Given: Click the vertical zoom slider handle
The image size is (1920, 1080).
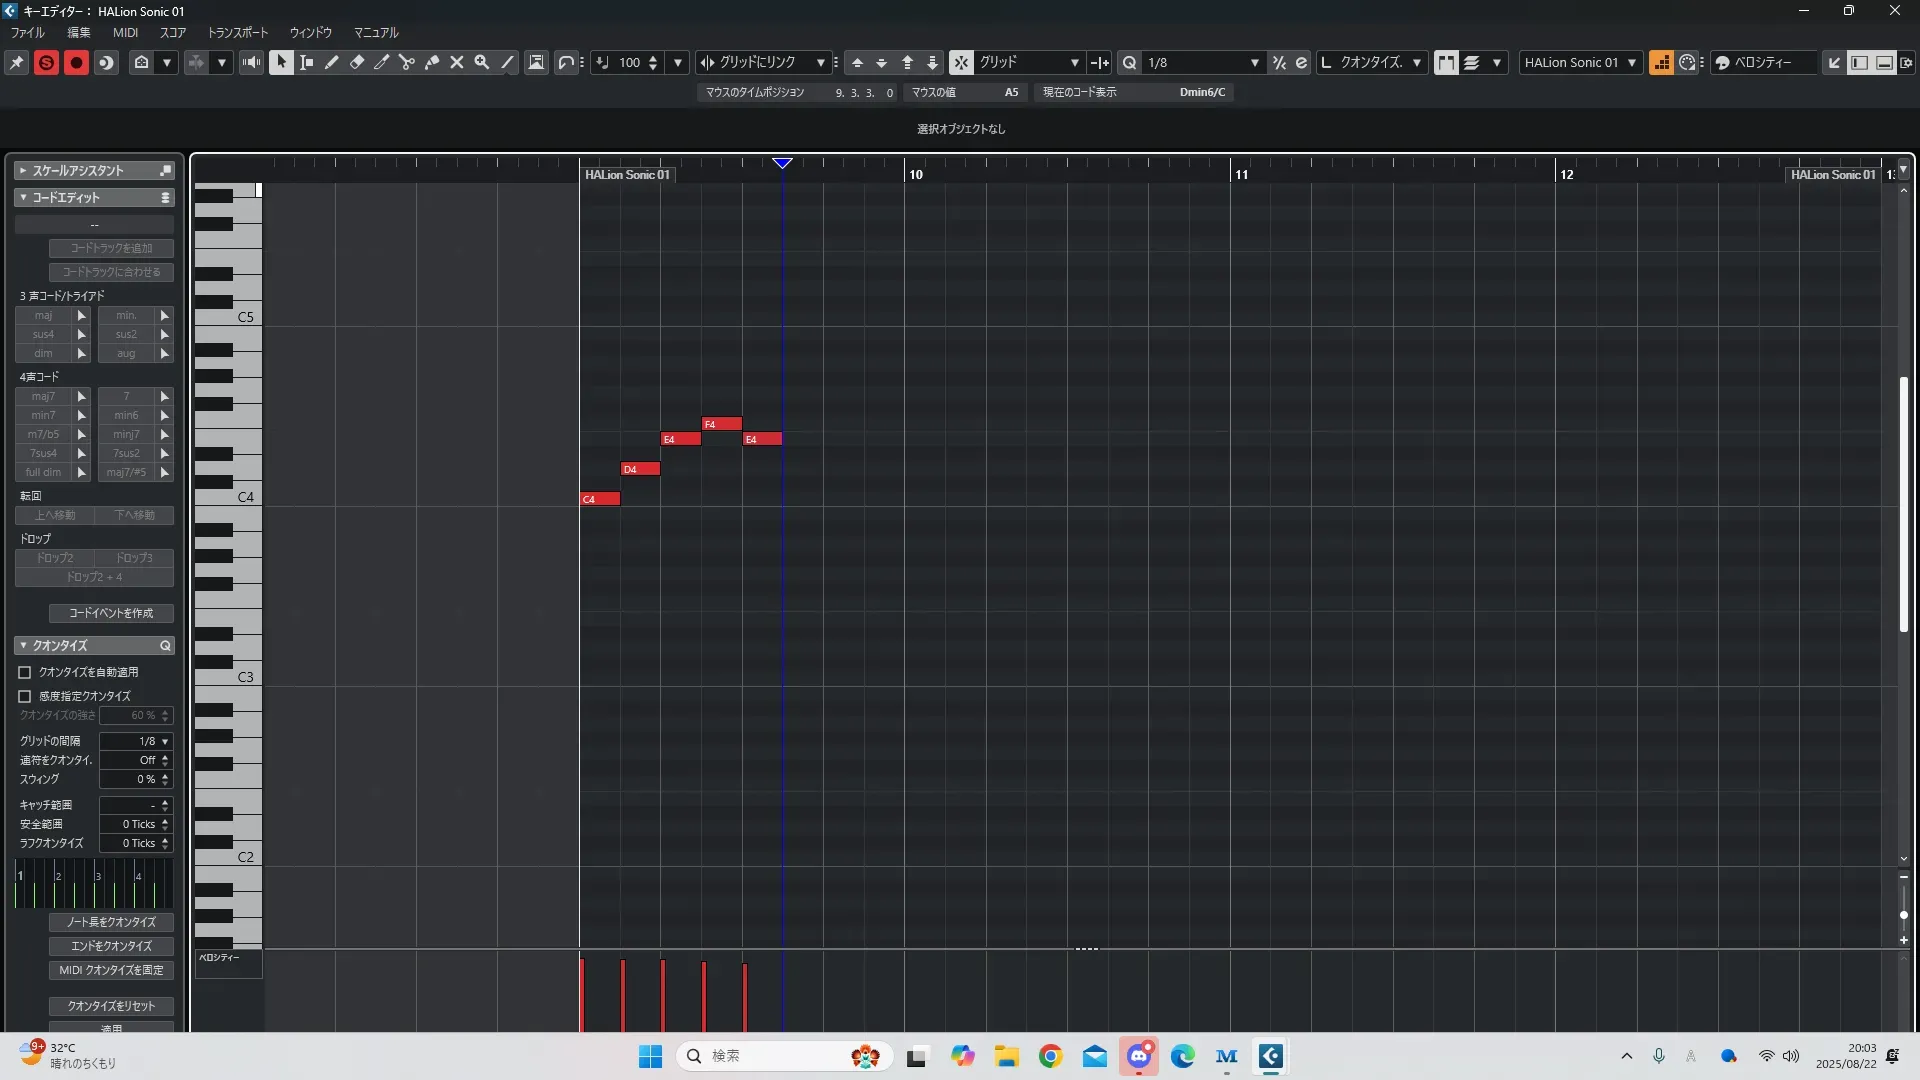Looking at the screenshot, I should pyautogui.click(x=1903, y=915).
